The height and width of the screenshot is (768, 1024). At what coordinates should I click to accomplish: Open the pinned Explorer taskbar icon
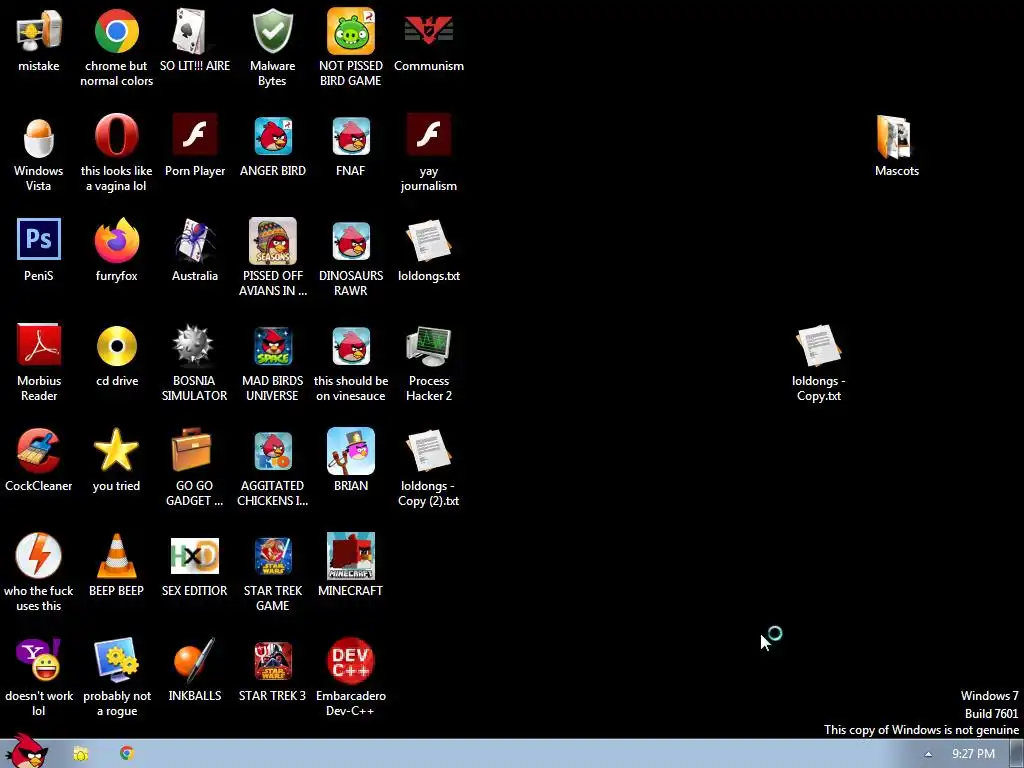pyautogui.click(x=81, y=754)
